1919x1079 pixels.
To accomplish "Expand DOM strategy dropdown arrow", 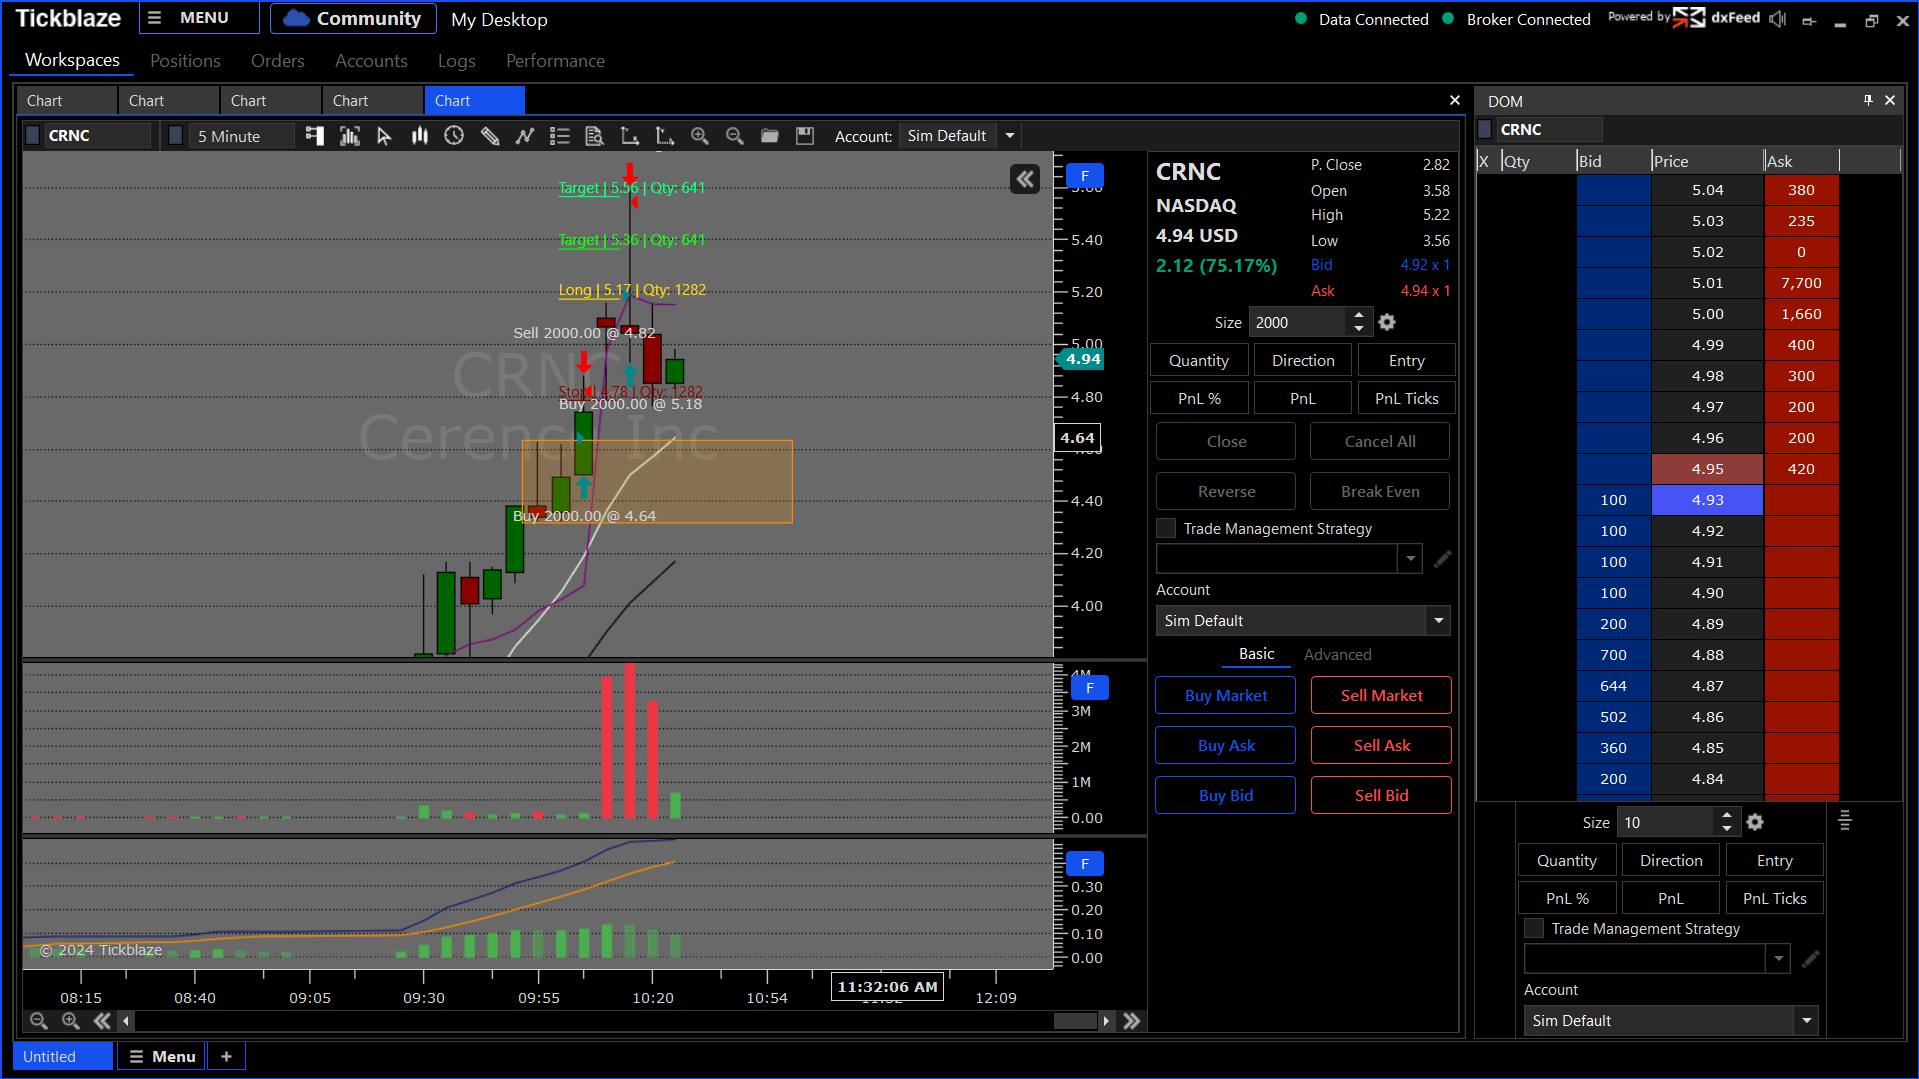I will [x=1778, y=958].
